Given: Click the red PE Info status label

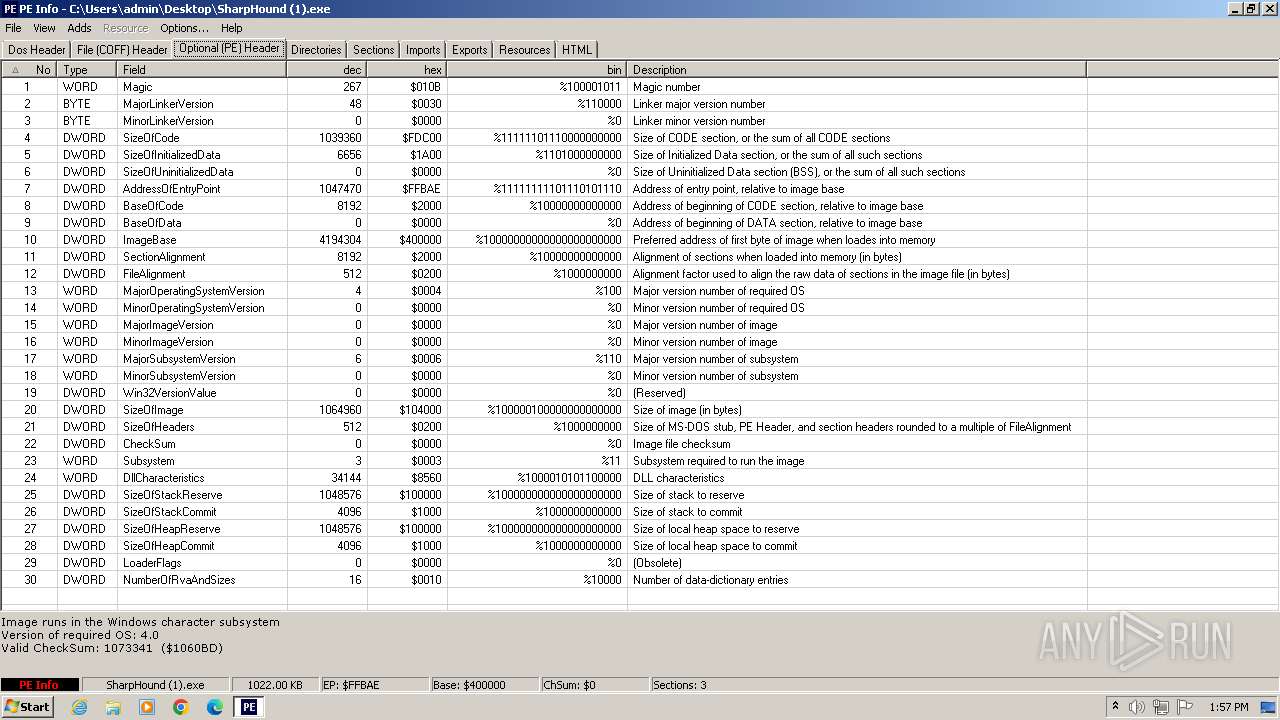Looking at the screenshot, I should [39, 685].
